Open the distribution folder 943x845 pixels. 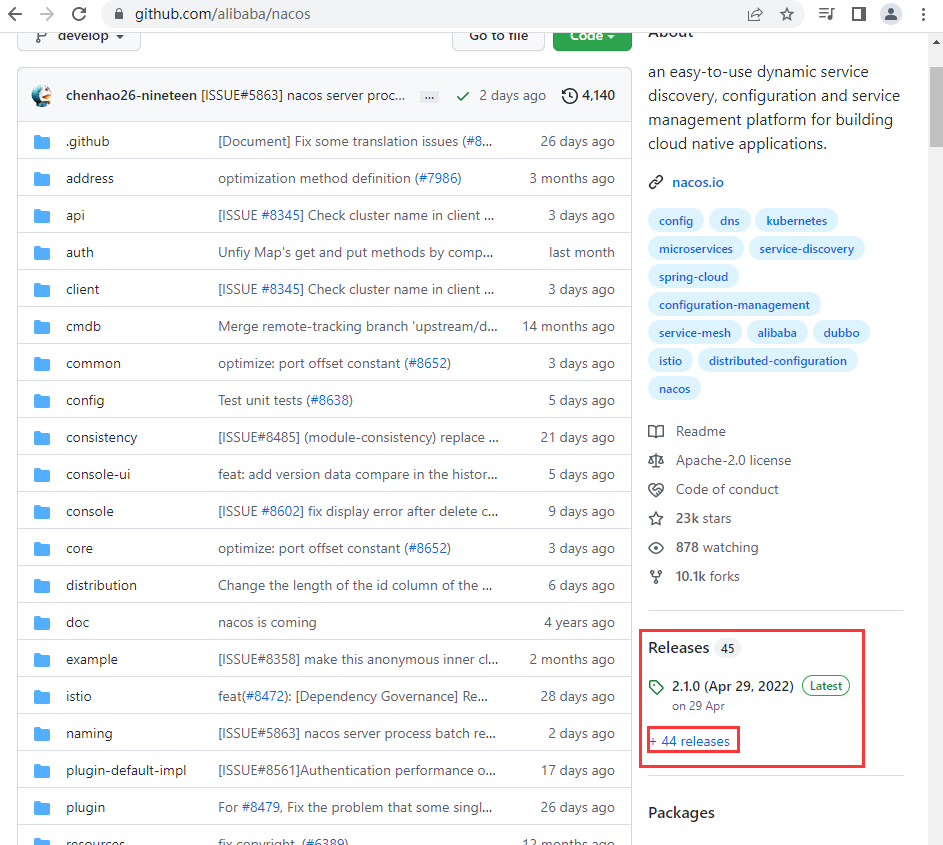tap(101, 586)
